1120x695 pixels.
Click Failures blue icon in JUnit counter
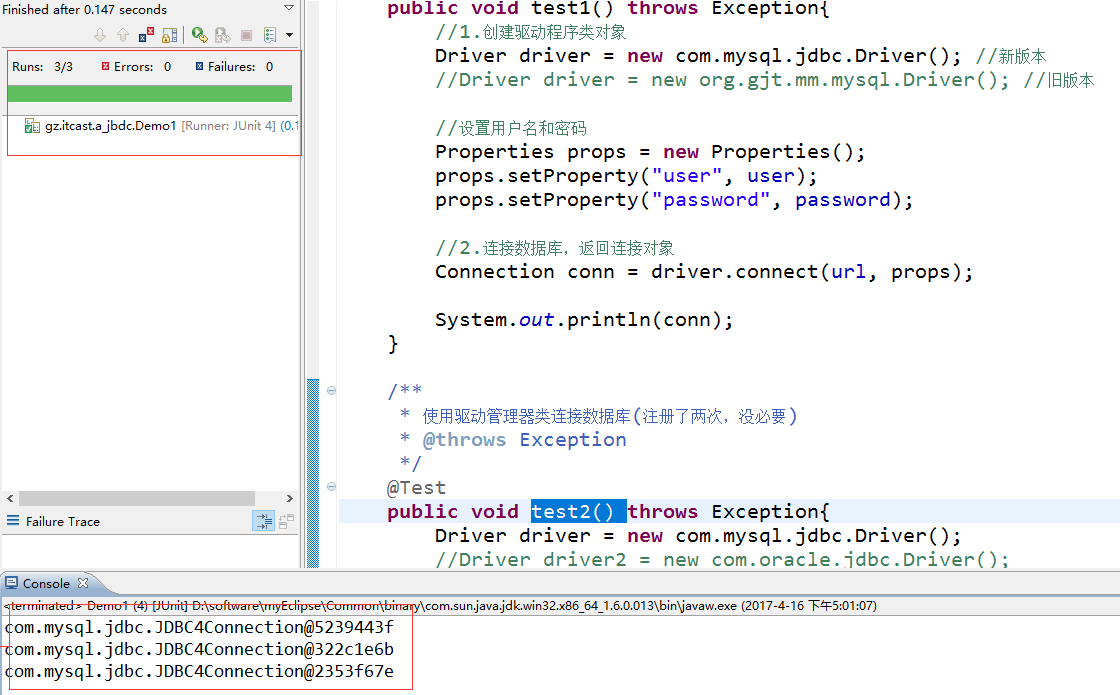pyautogui.click(x=199, y=66)
